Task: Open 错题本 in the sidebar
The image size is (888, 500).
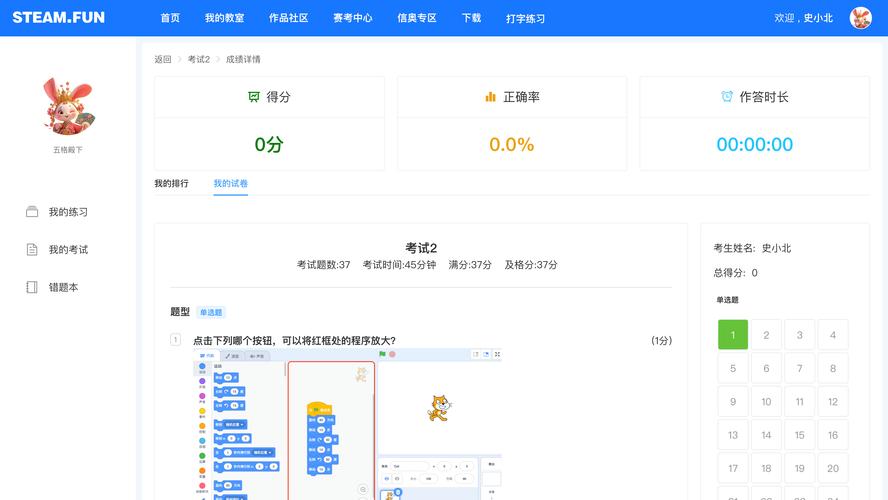Action: pyautogui.click(x=63, y=287)
